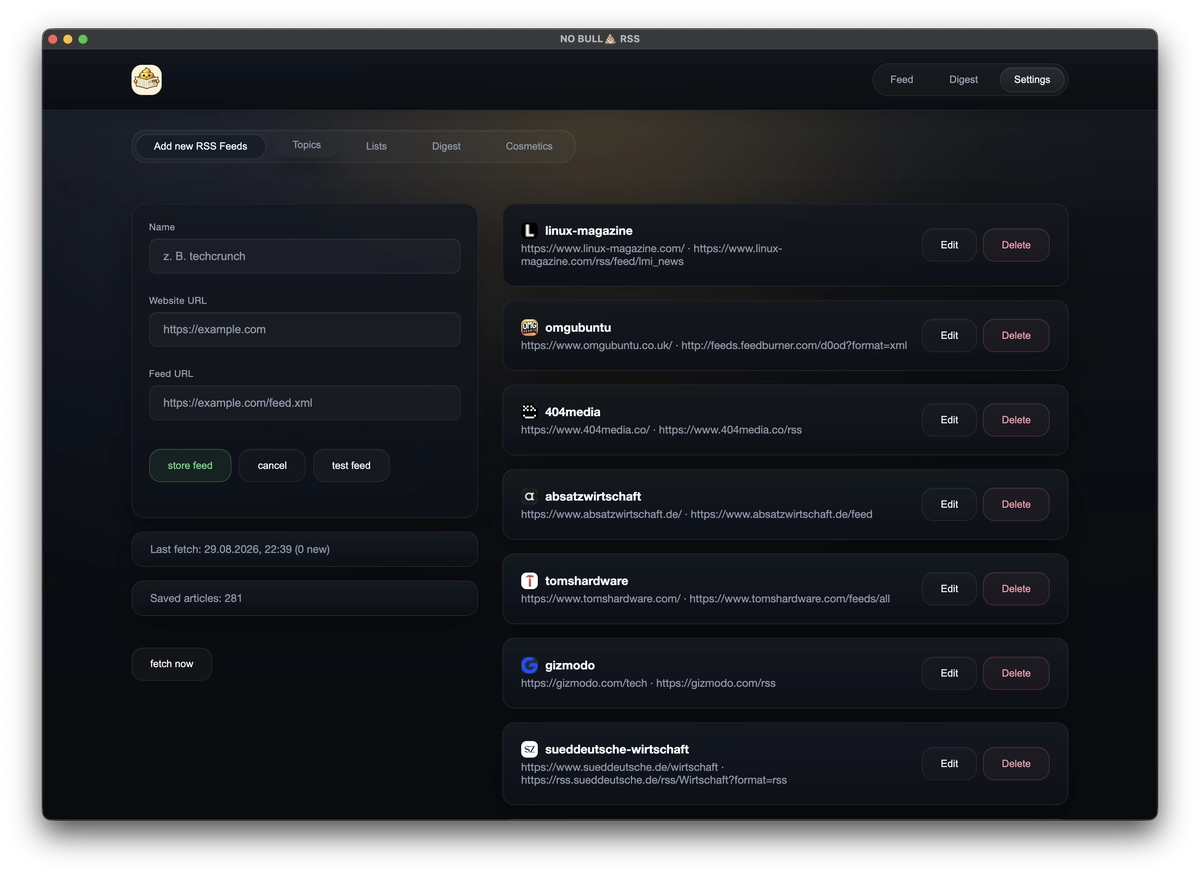The image size is (1200, 876).
Task: Edit the linux-magazine feed
Action: (x=949, y=245)
